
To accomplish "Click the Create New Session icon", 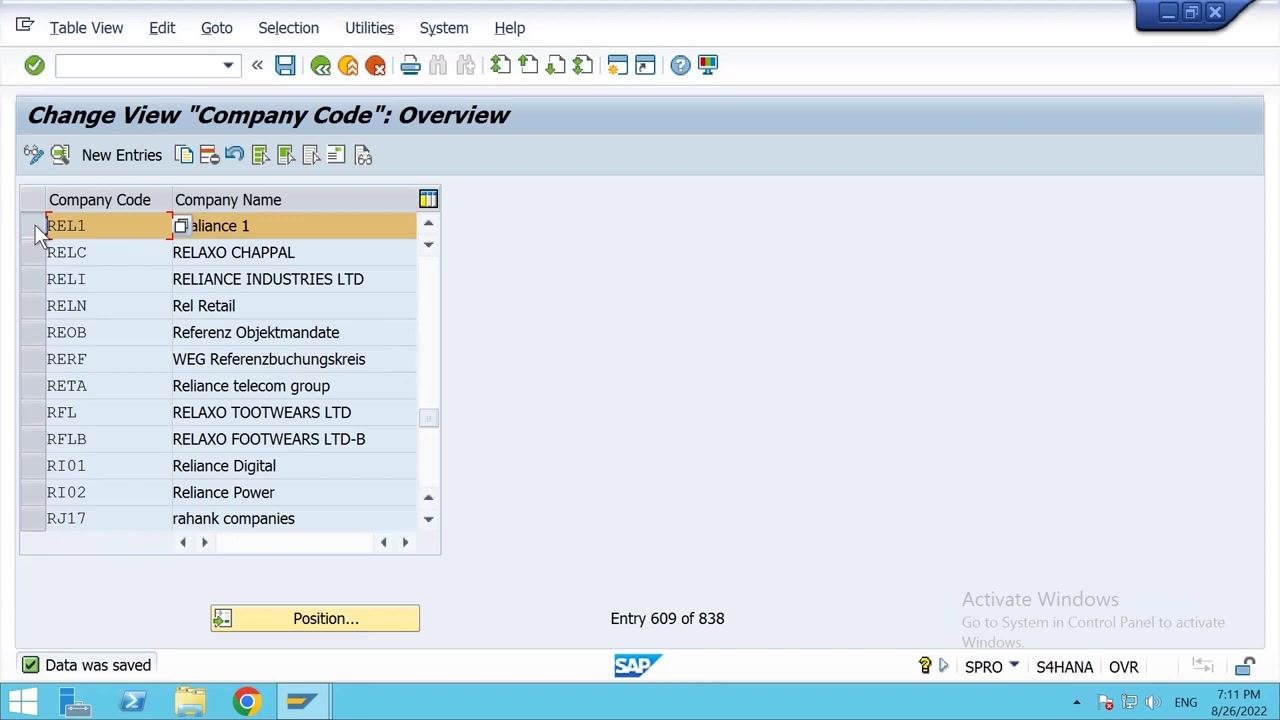I will [x=617, y=65].
